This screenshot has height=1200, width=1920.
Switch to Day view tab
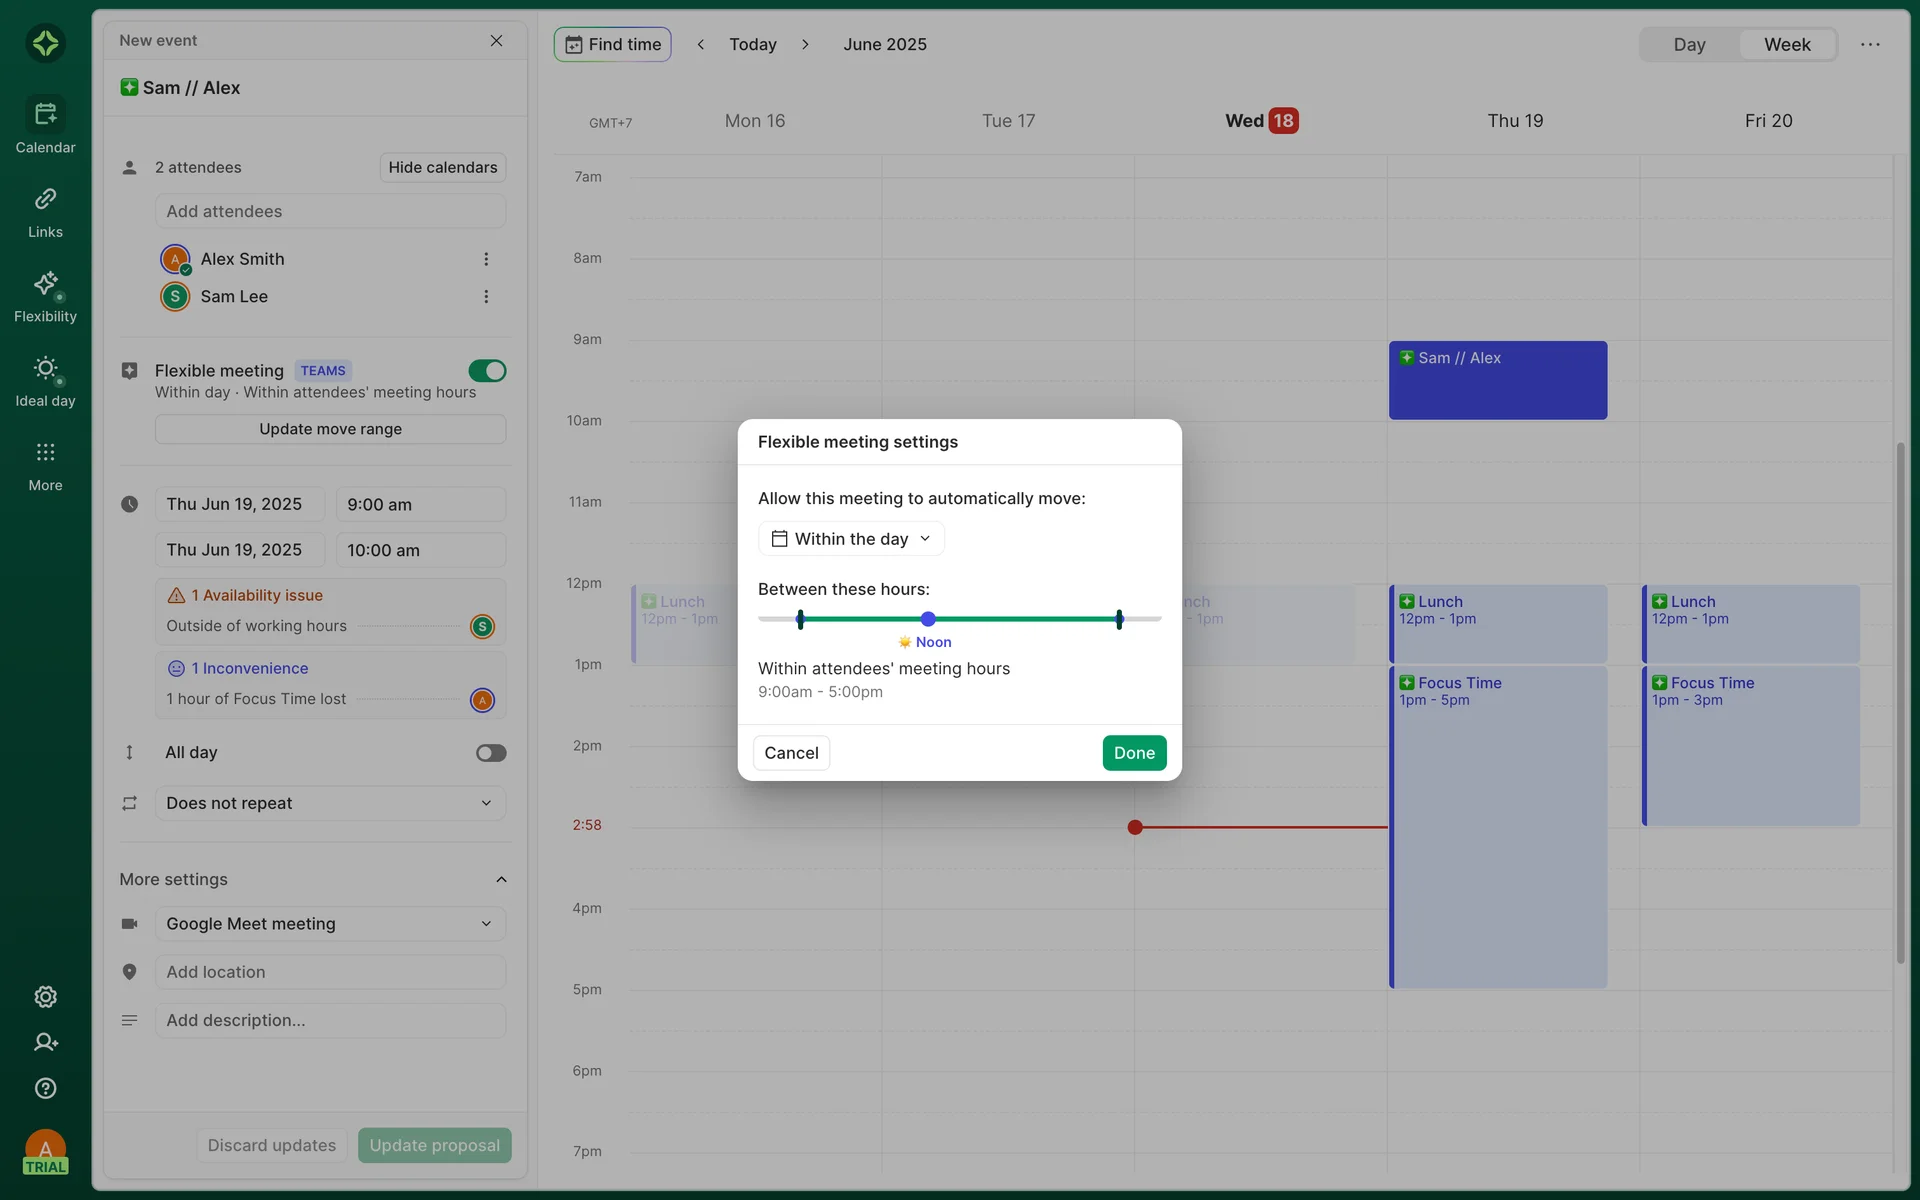click(x=1689, y=44)
